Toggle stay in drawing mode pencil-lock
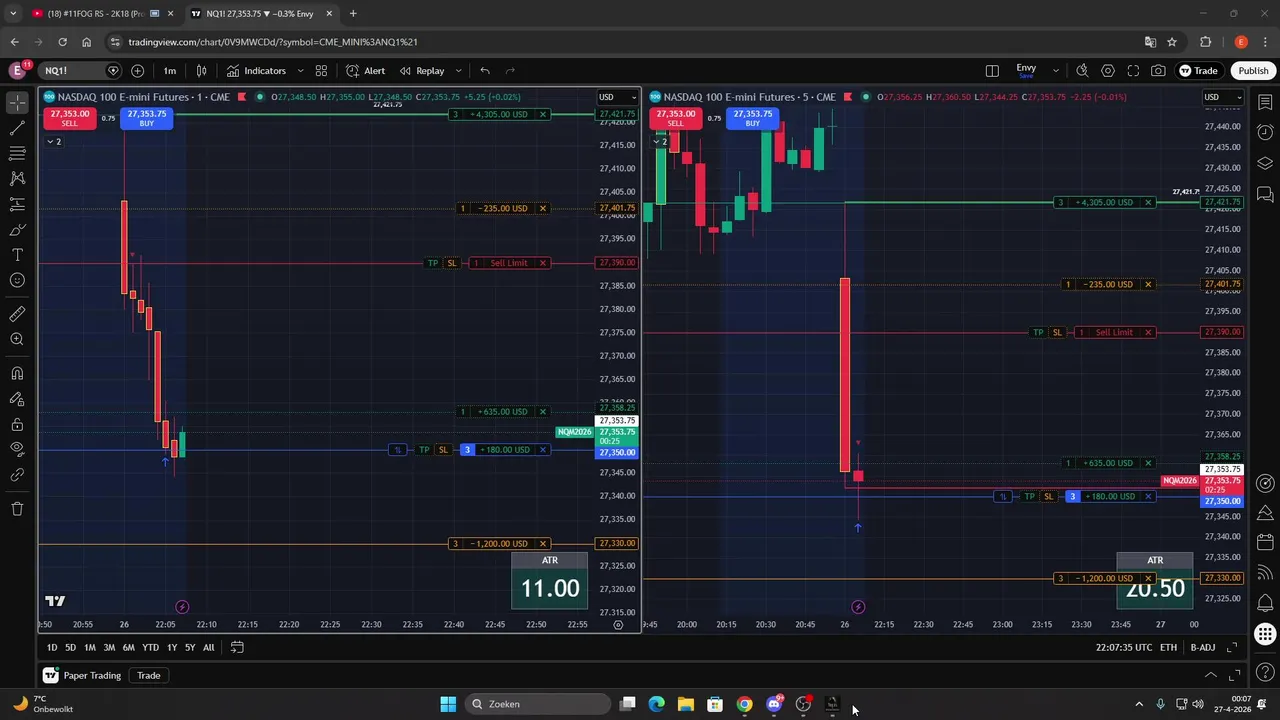The width and height of the screenshot is (1280, 720). pyautogui.click(x=17, y=398)
